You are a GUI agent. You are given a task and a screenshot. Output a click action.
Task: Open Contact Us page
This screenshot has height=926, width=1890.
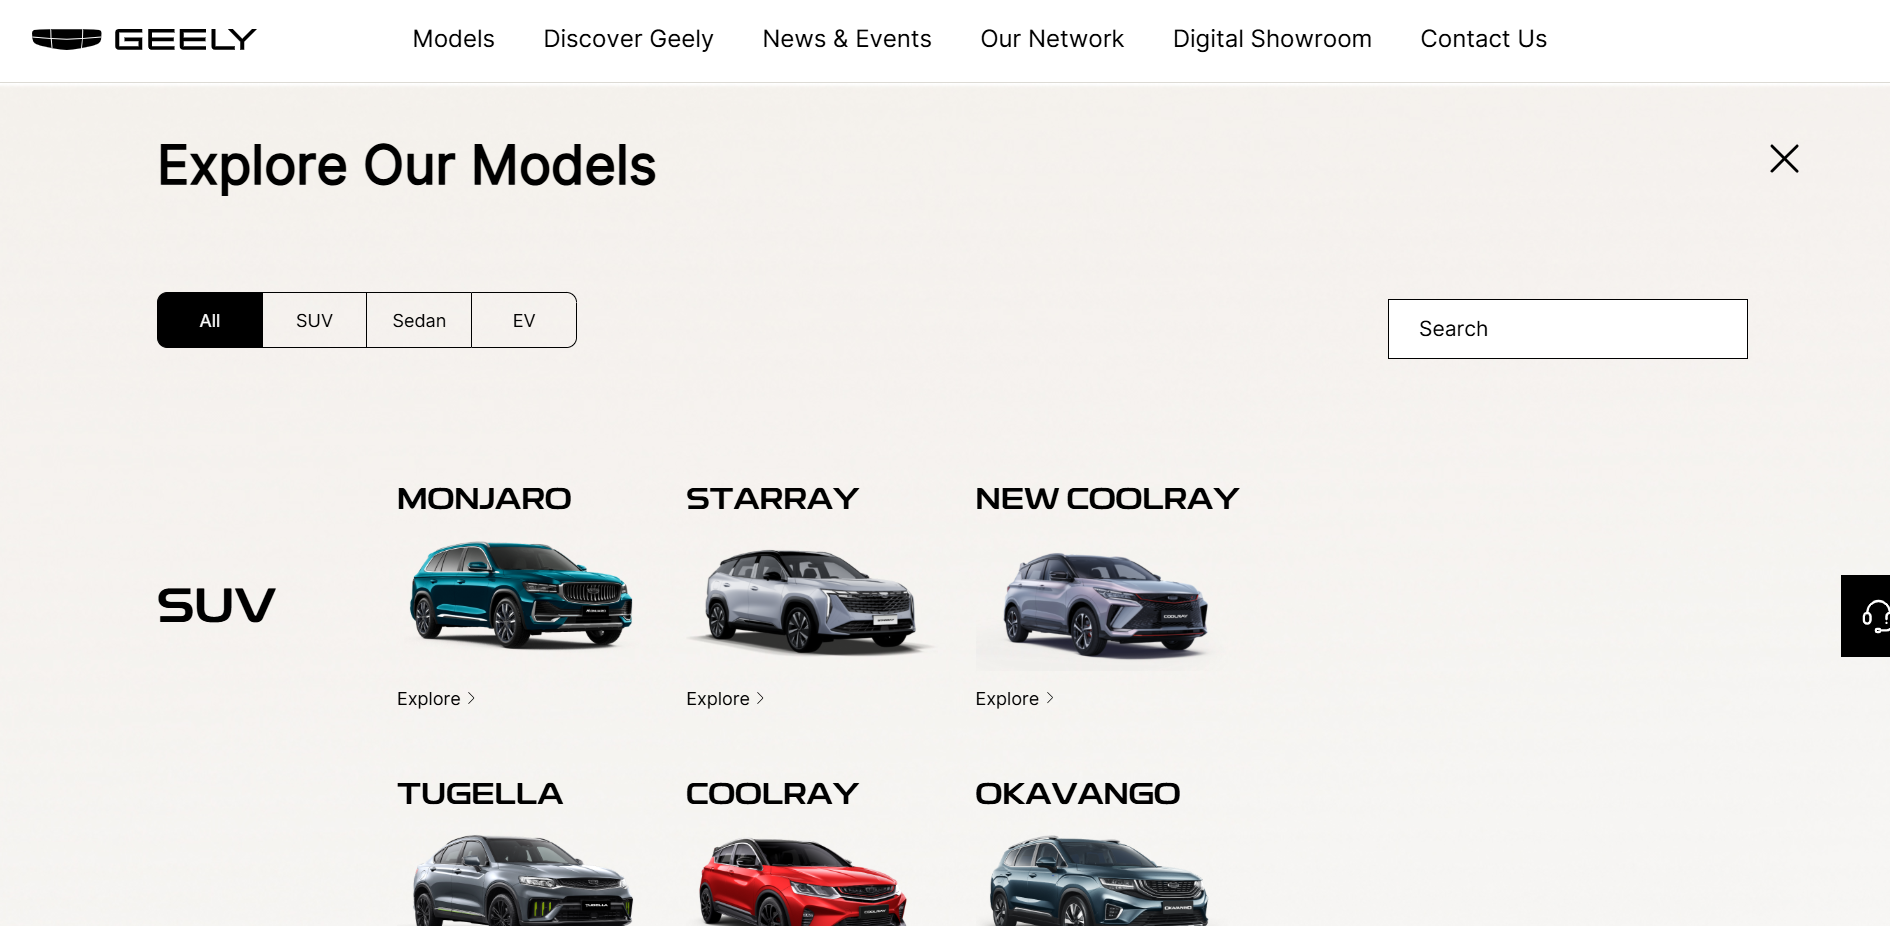click(1484, 39)
